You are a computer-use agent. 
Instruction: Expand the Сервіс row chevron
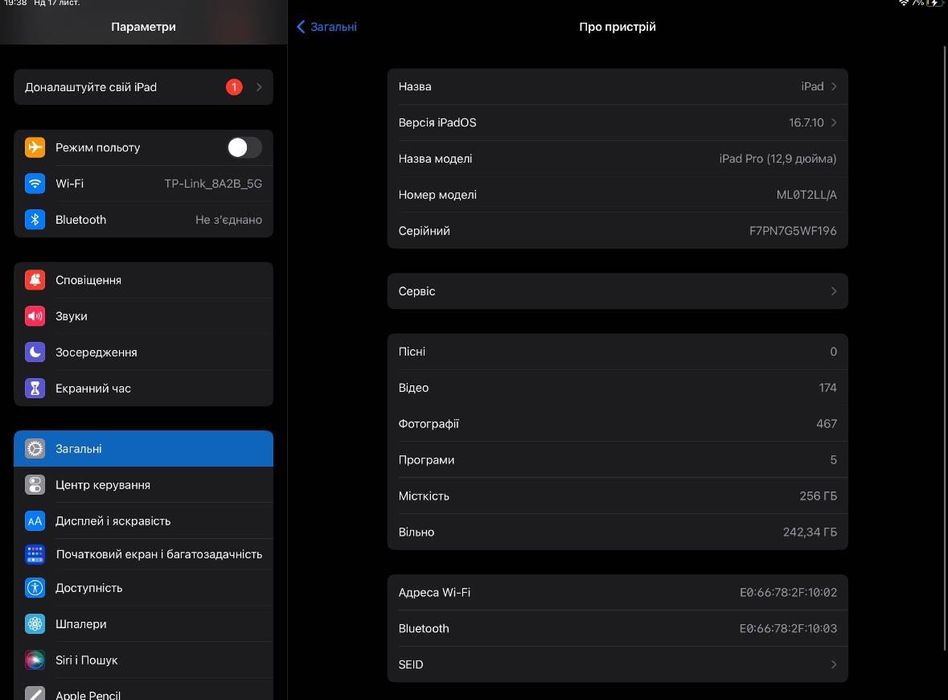834,291
